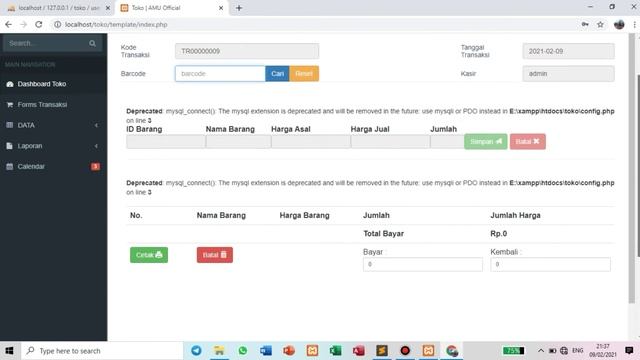Open the Calendar sidebar item

click(53, 167)
